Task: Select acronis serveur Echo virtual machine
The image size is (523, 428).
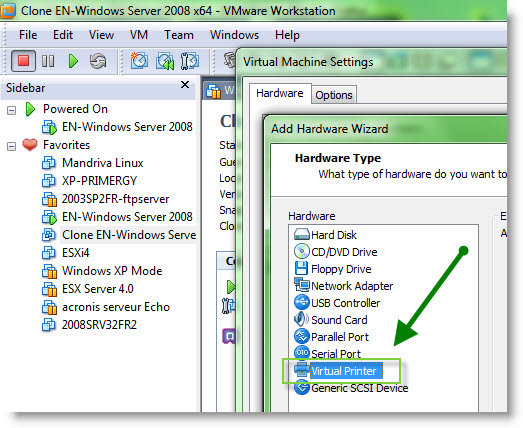Action: pyautogui.click(x=116, y=307)
